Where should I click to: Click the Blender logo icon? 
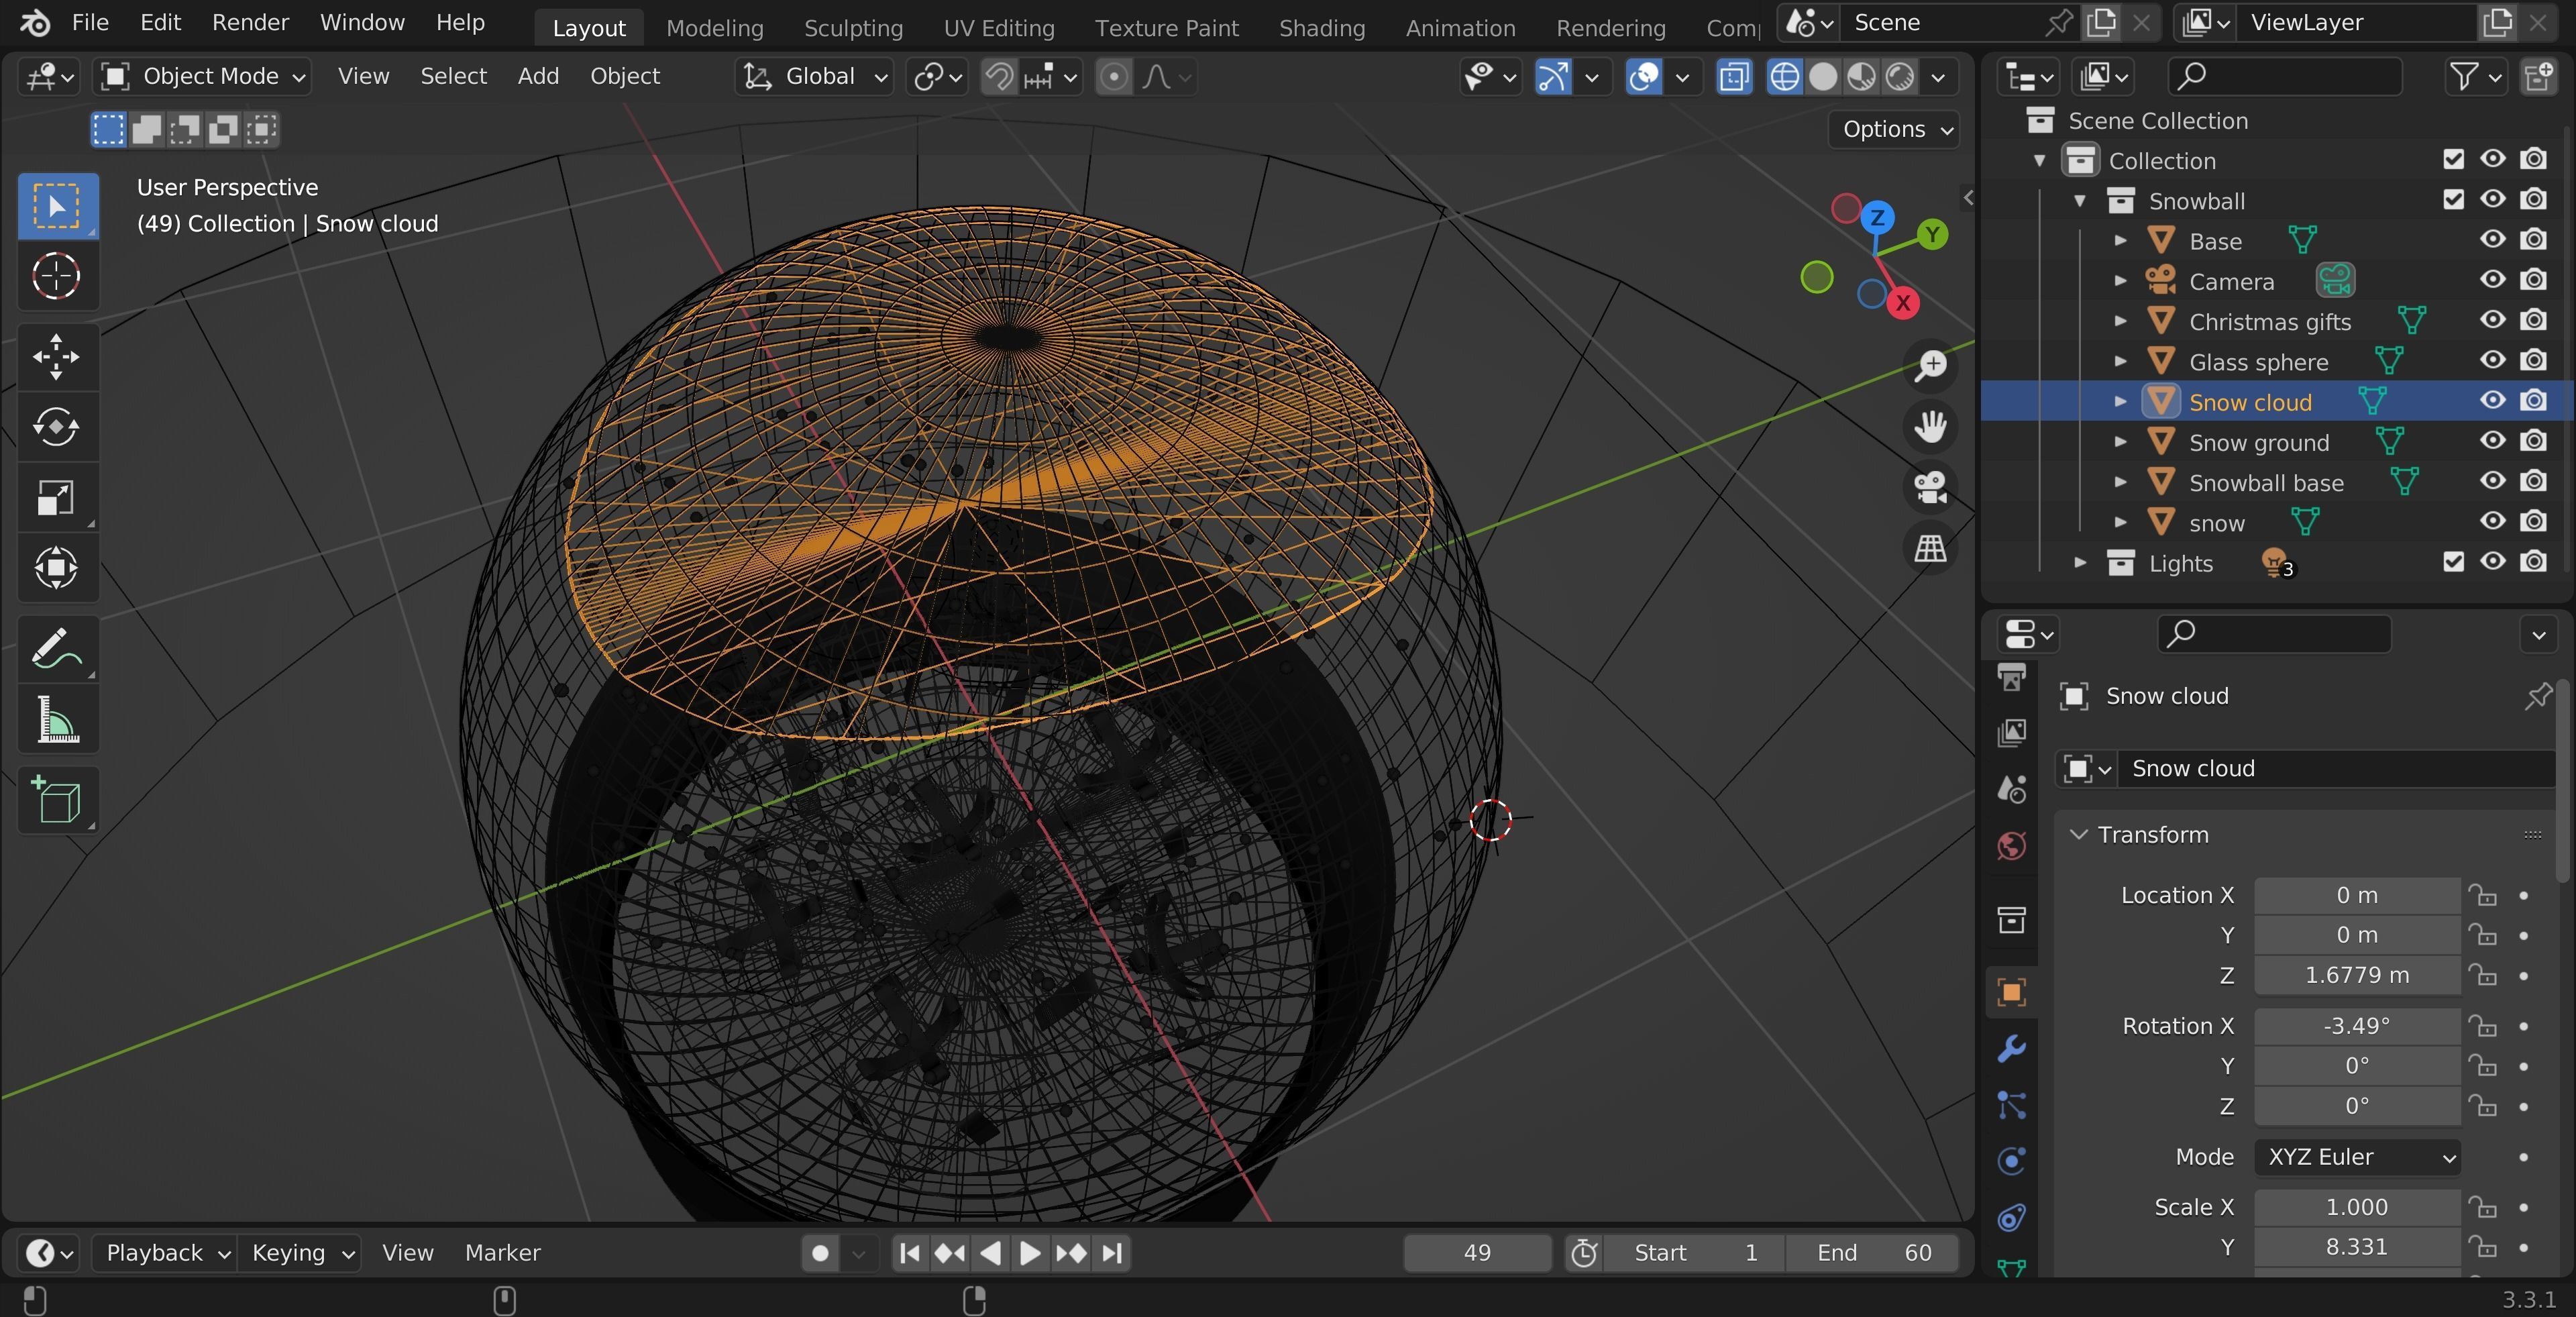pos(35,22)
